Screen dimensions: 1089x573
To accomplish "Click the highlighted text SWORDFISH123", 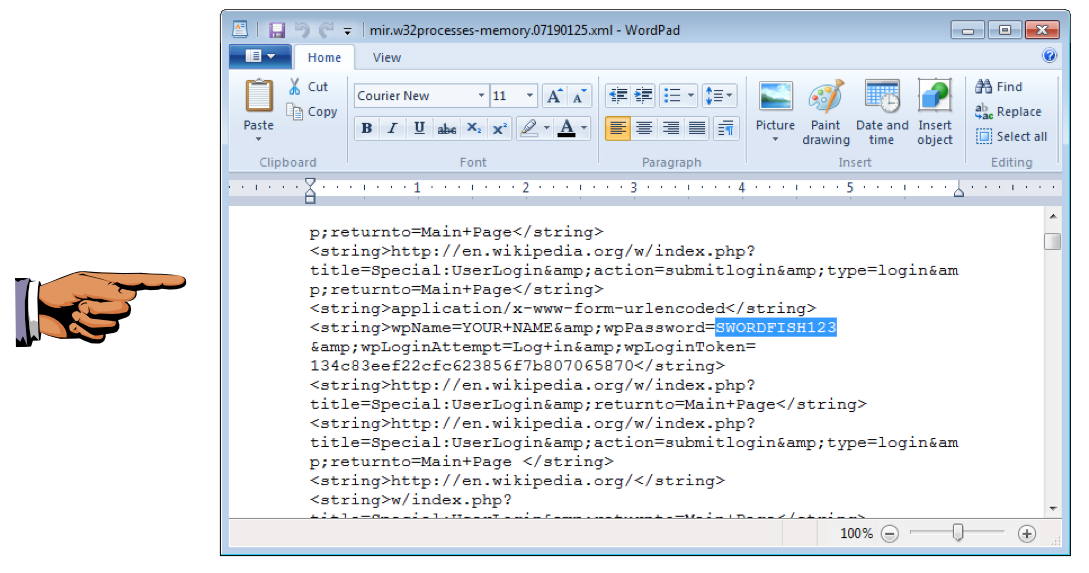I will pyautogui.click(x=776, y=328).
